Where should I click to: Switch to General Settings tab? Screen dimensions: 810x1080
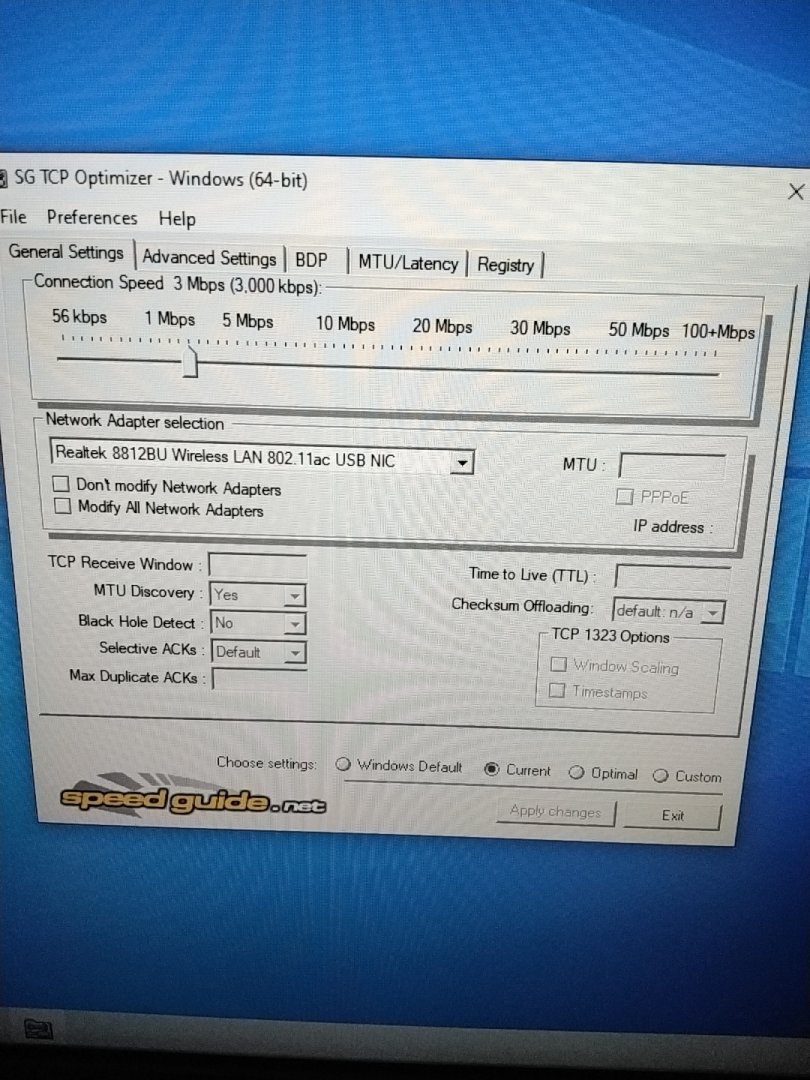(66, 252)
